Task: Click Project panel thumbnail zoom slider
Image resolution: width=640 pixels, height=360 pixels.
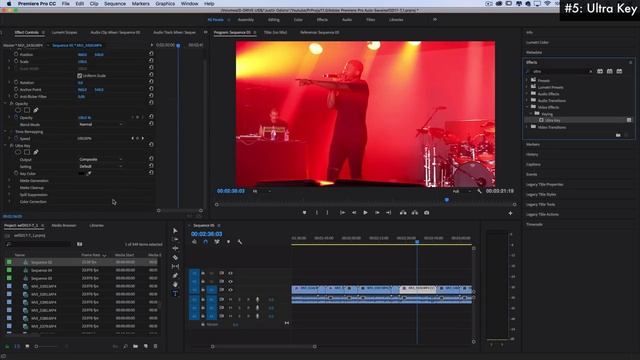Action: (x=36, y=347)
